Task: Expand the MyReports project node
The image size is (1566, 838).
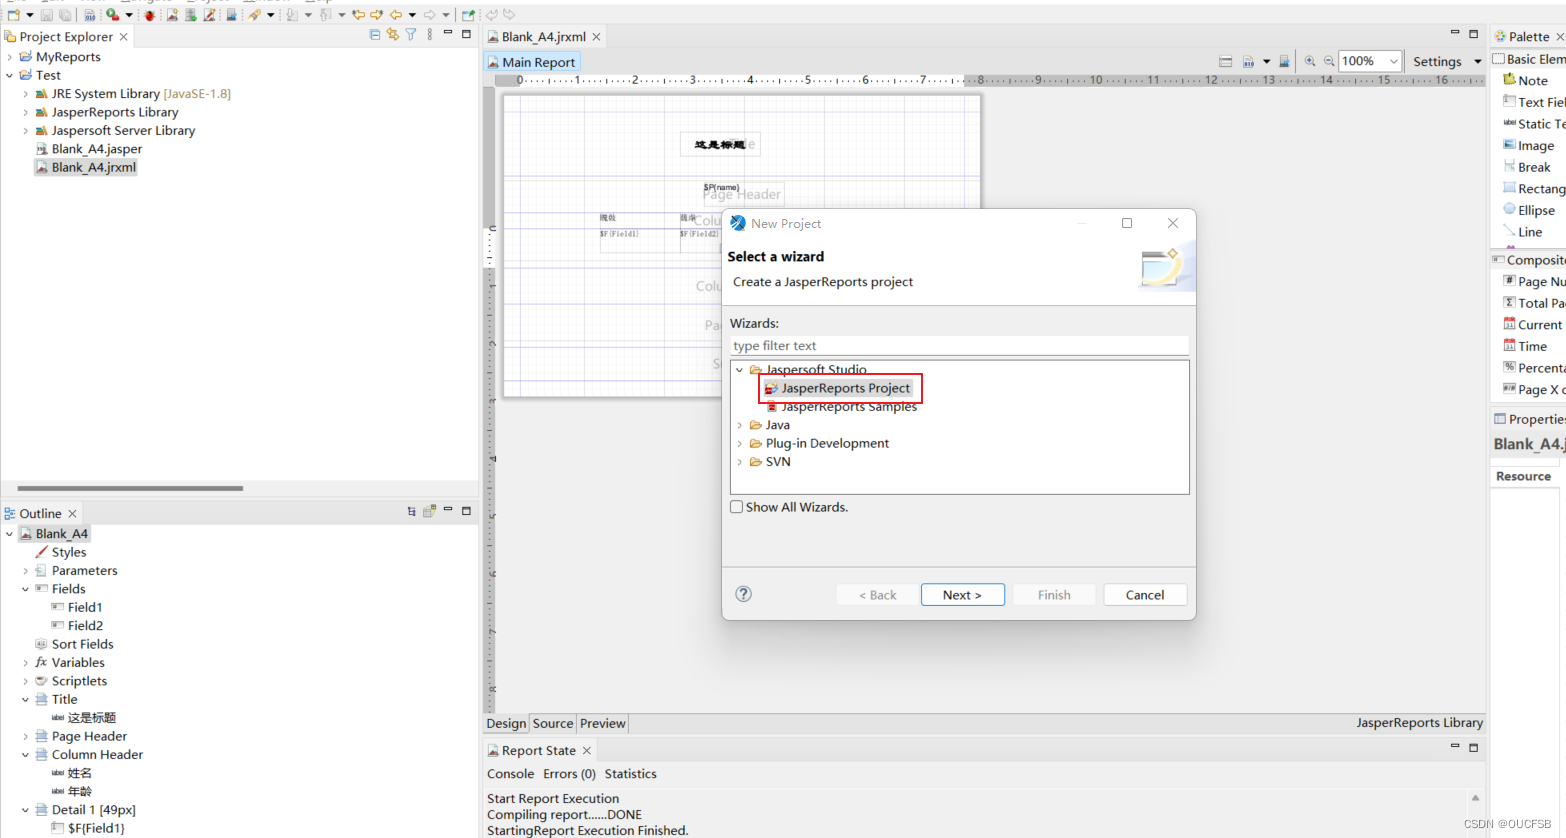Action: pyautogui.click(x=10, y=57)
